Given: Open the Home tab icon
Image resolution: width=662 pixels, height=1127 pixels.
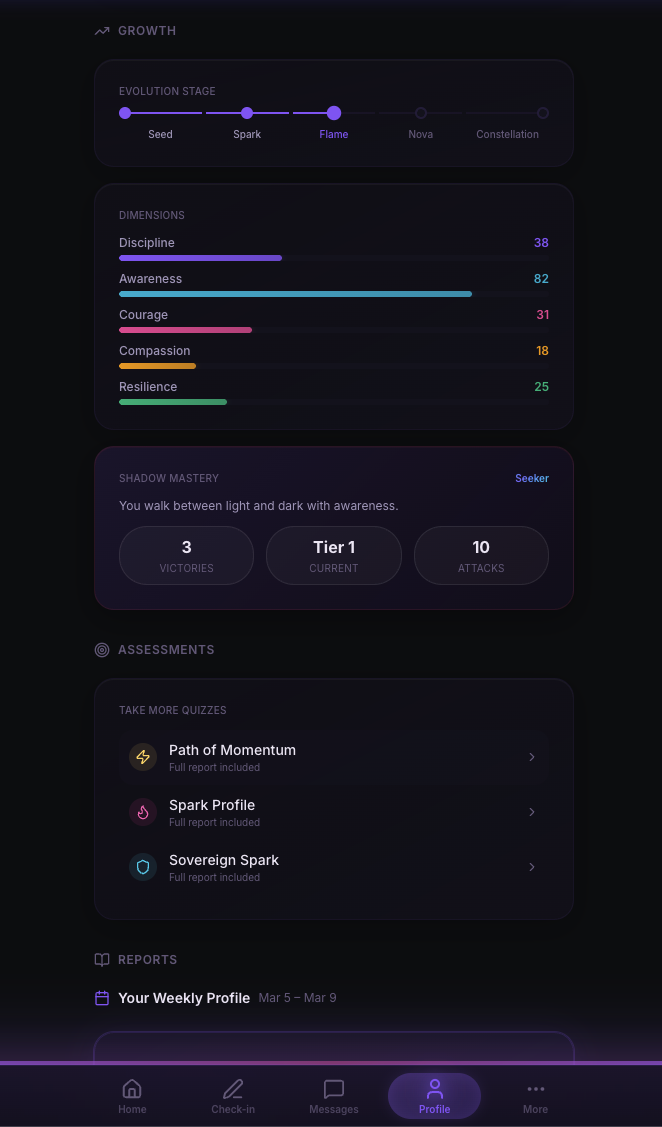Looking at the screenshot, I should tap(132, 1089).
